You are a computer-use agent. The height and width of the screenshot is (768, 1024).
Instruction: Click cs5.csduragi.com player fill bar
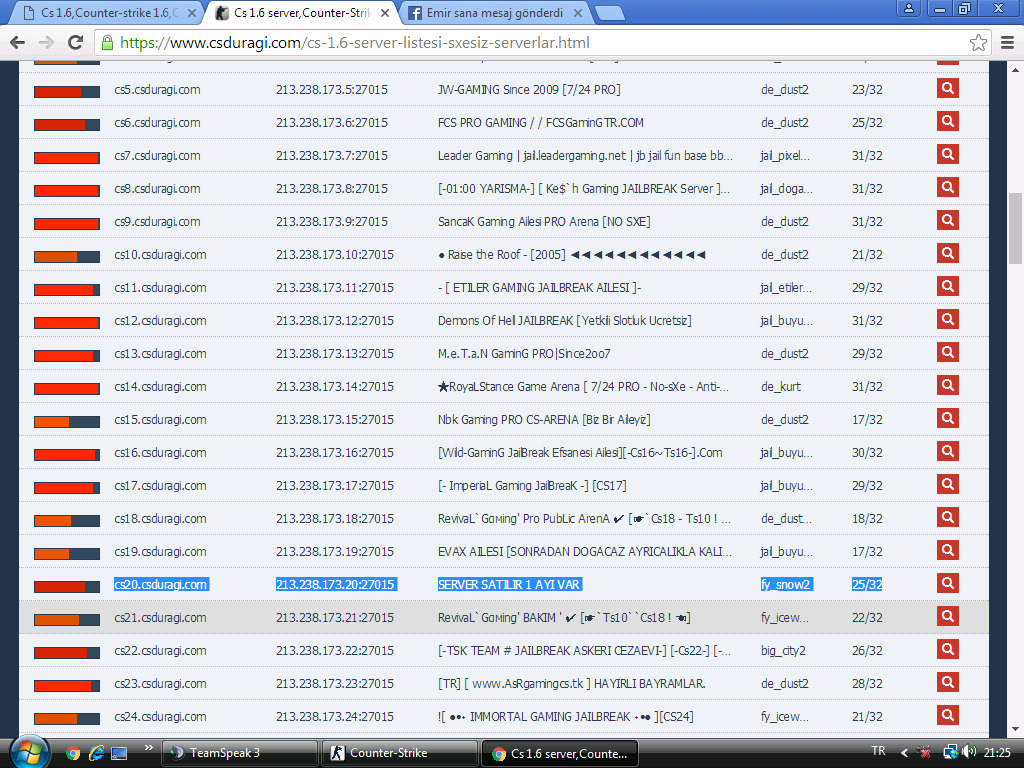(67, 91)
